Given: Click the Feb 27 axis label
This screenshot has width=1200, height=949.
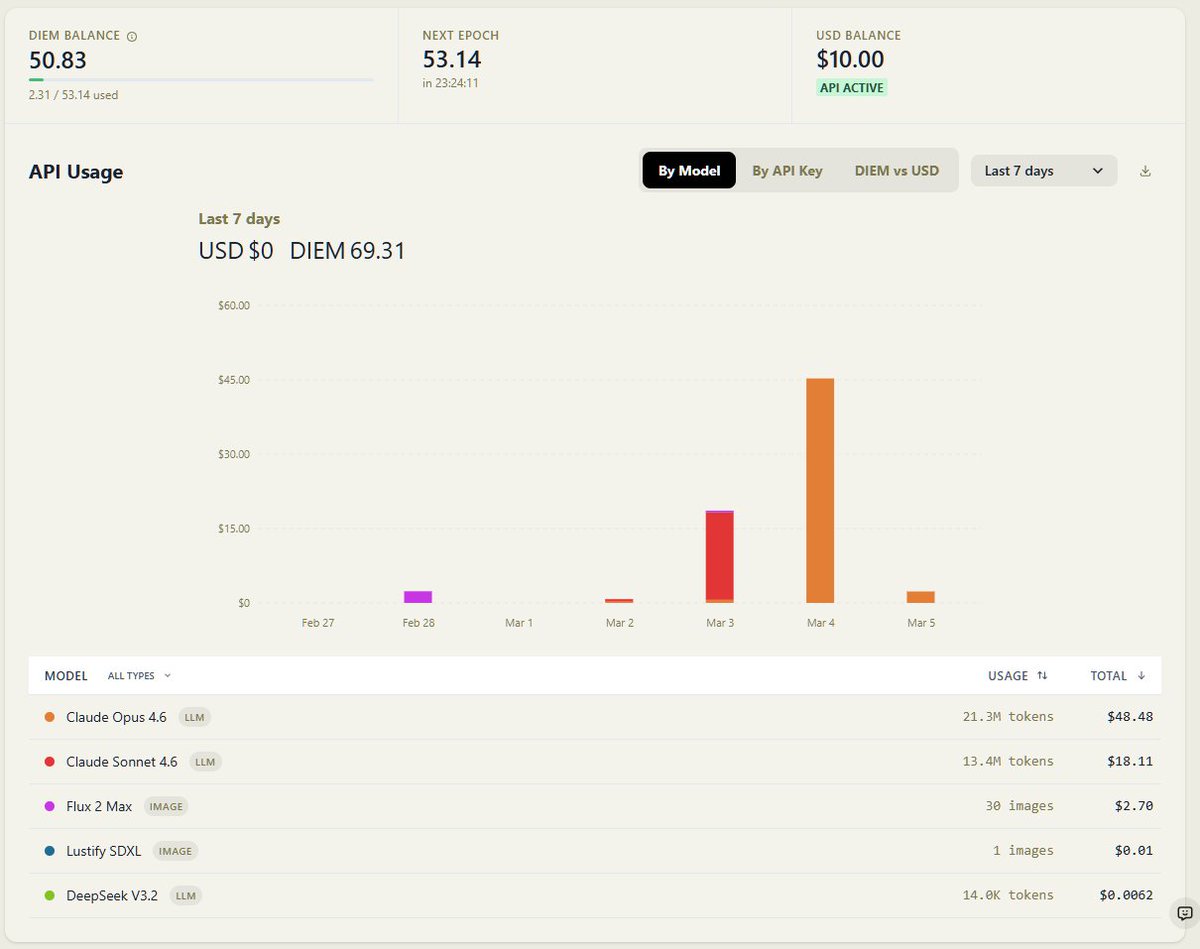Looking at the screenshot, I should (318, 623).
